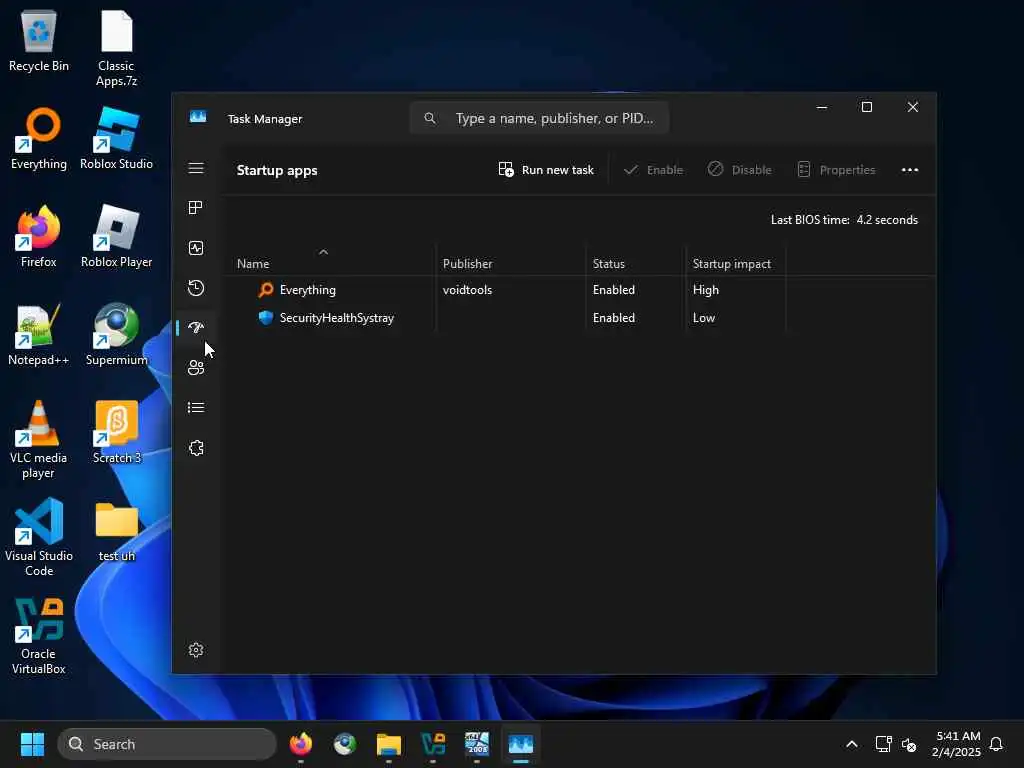Open the Task Manager hamburger navigation menu
Image resolution: width=1024 pixels, height=768 pixels.
tap(196, 168)
